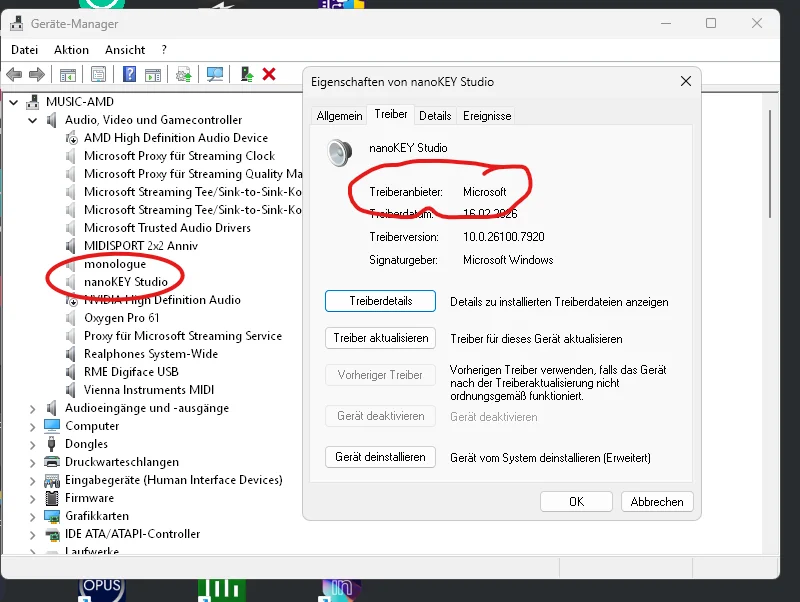Expand Eingabegeräte (Human Interface Devices)
This screenshot has width=800, height=602.
(x=33, y=481)
